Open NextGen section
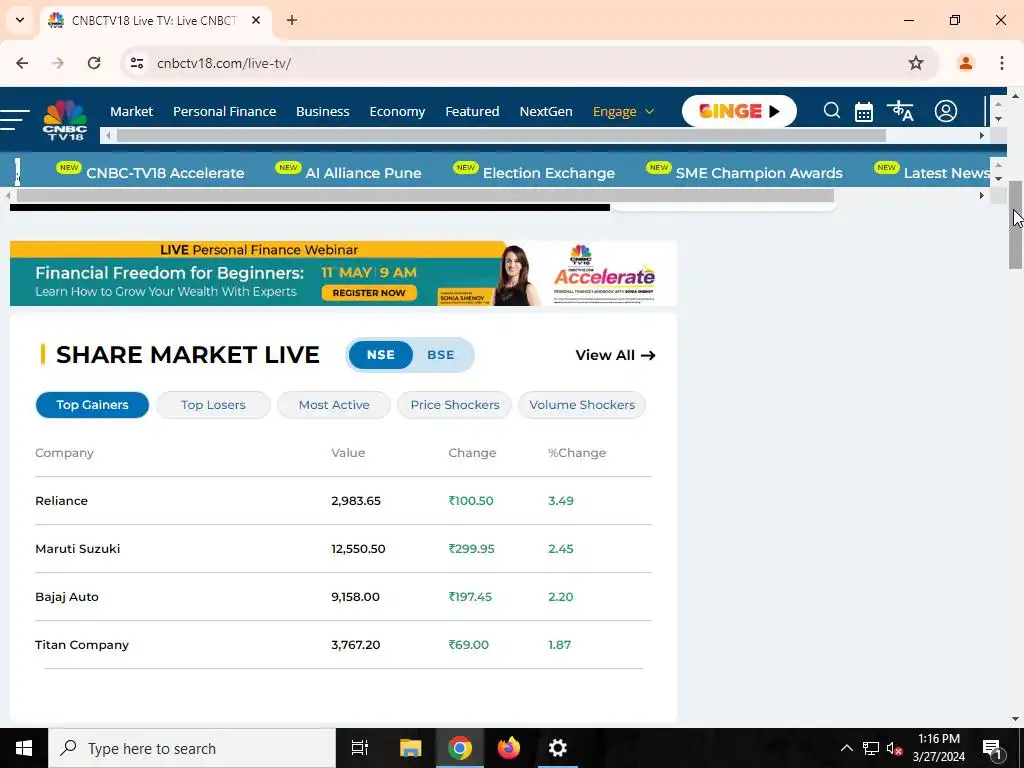 click(546, 112)
